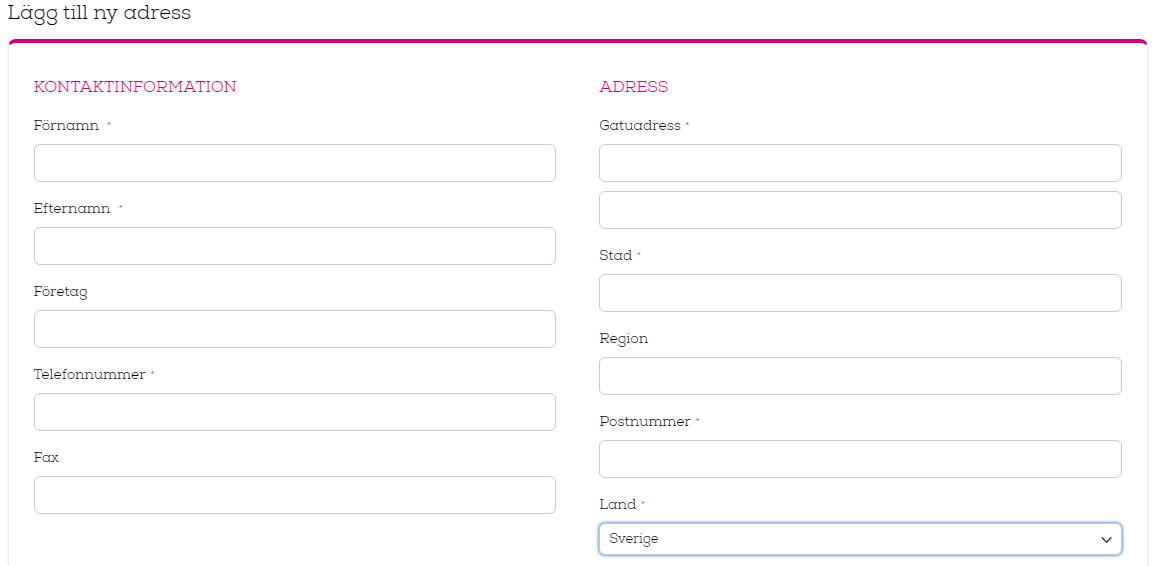Click the KONTAKTINFORMATION section heading
The width and height of the screenshot is (1155, 566).
click(x=136, y=87)
